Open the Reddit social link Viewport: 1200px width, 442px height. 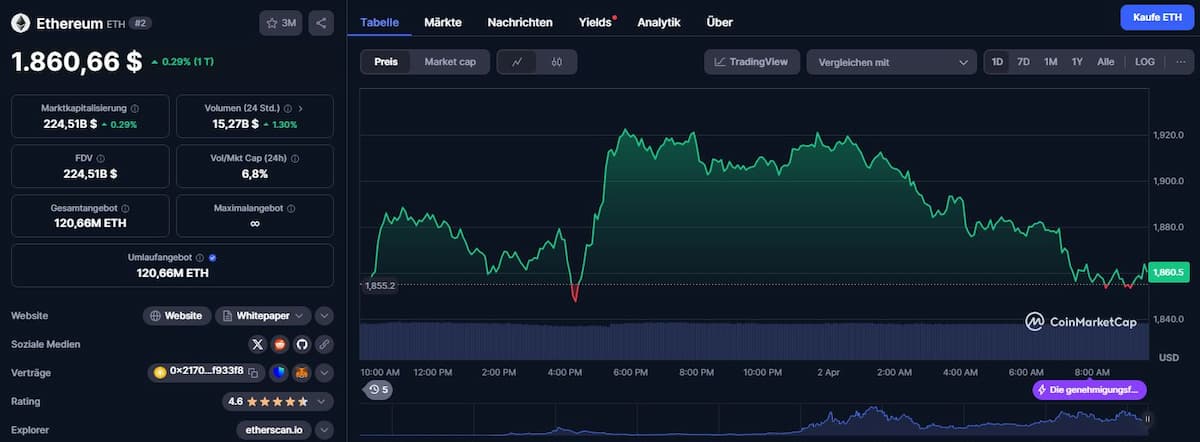pyautogui.click(x=280, y=344)
